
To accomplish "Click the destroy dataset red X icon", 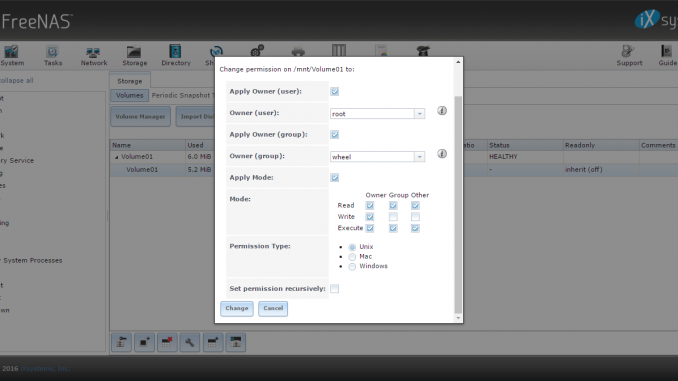I will point(167,342).
